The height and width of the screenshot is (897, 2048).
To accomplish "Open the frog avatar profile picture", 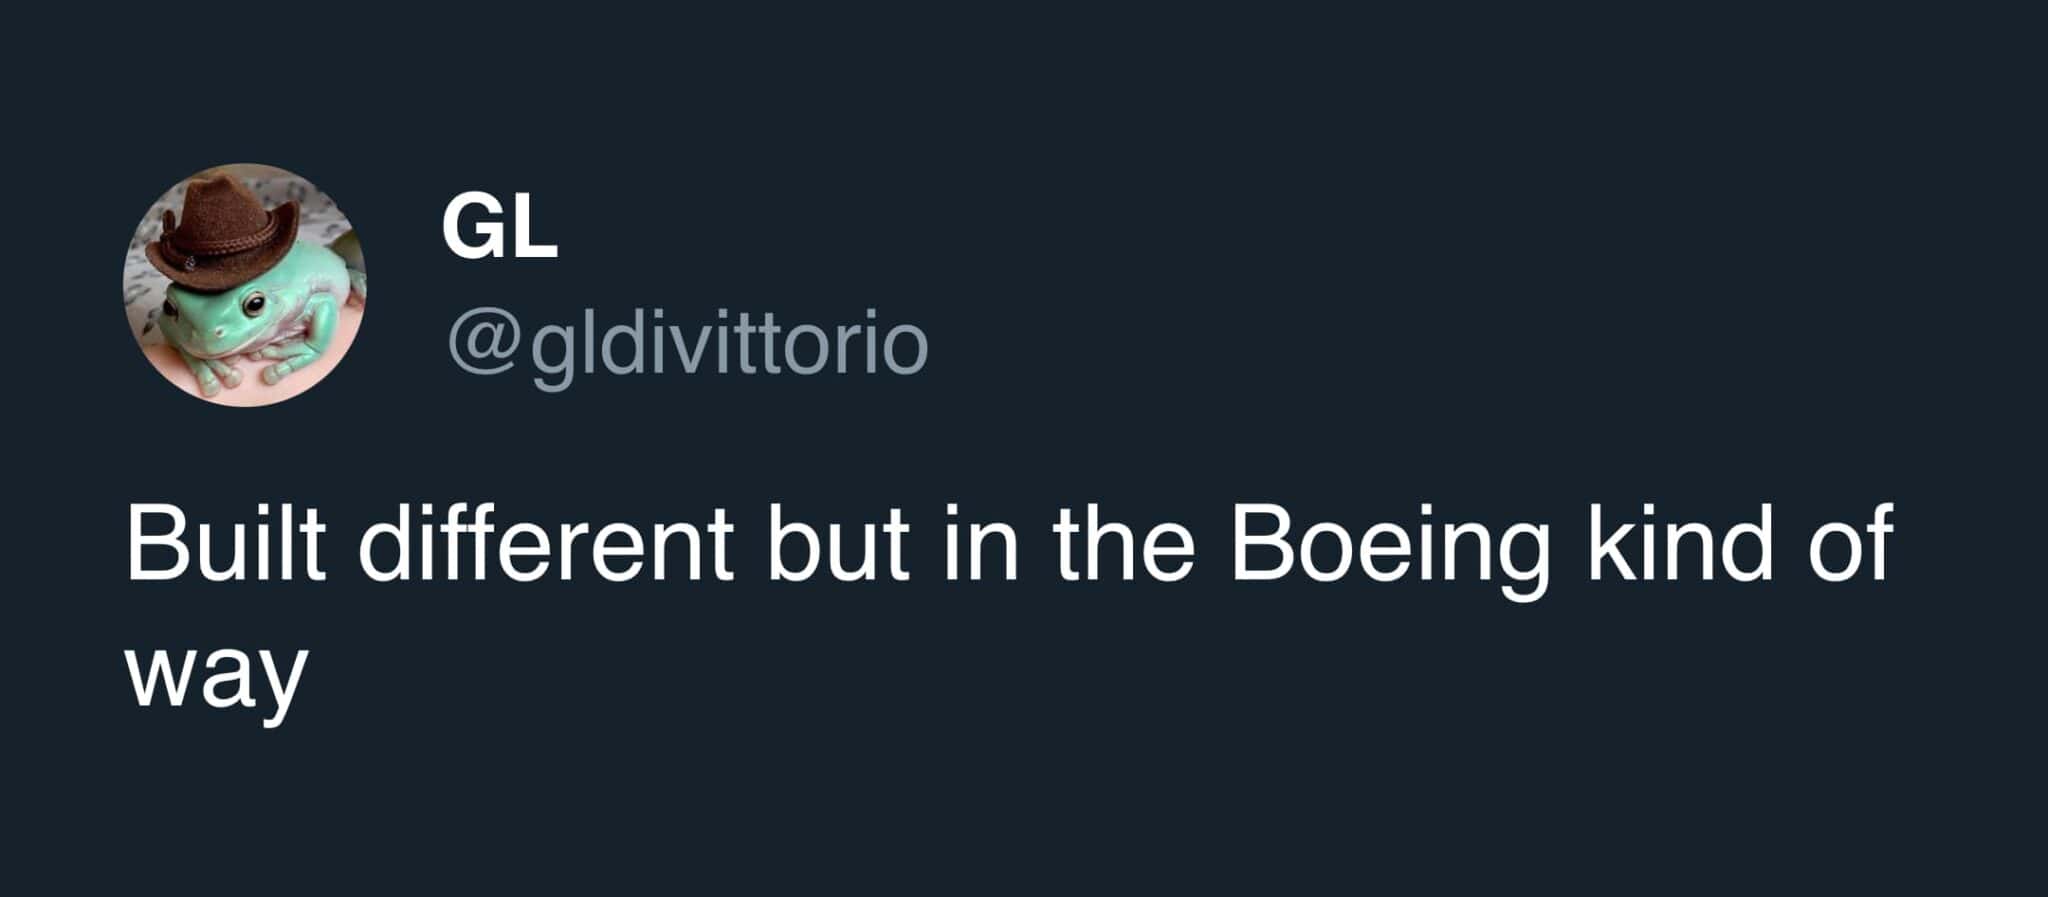I will click(244, 284).
